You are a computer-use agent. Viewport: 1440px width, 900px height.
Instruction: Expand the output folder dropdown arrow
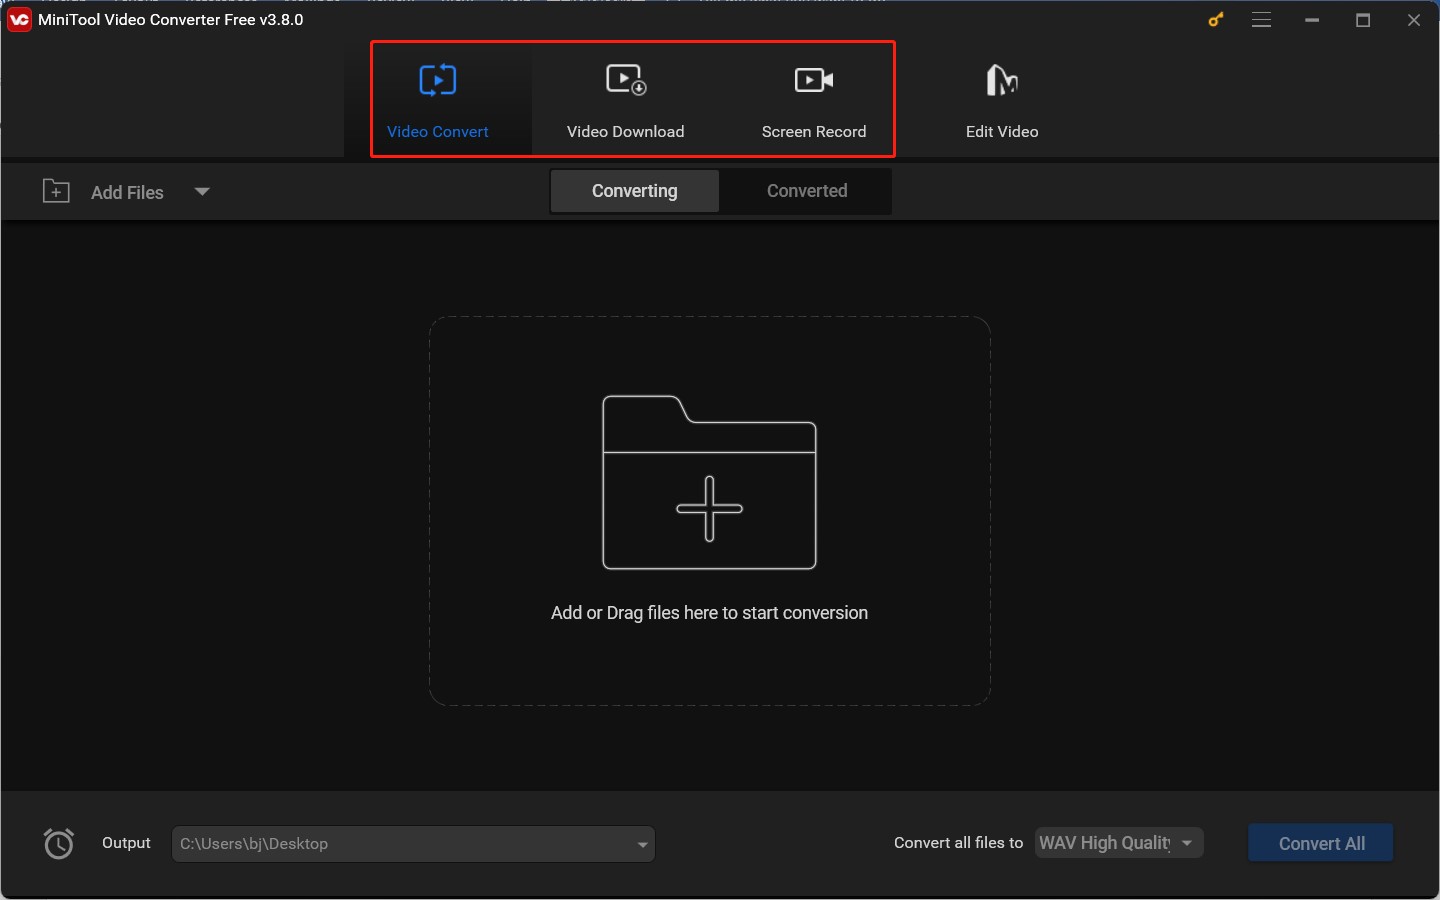pos(642,845)
